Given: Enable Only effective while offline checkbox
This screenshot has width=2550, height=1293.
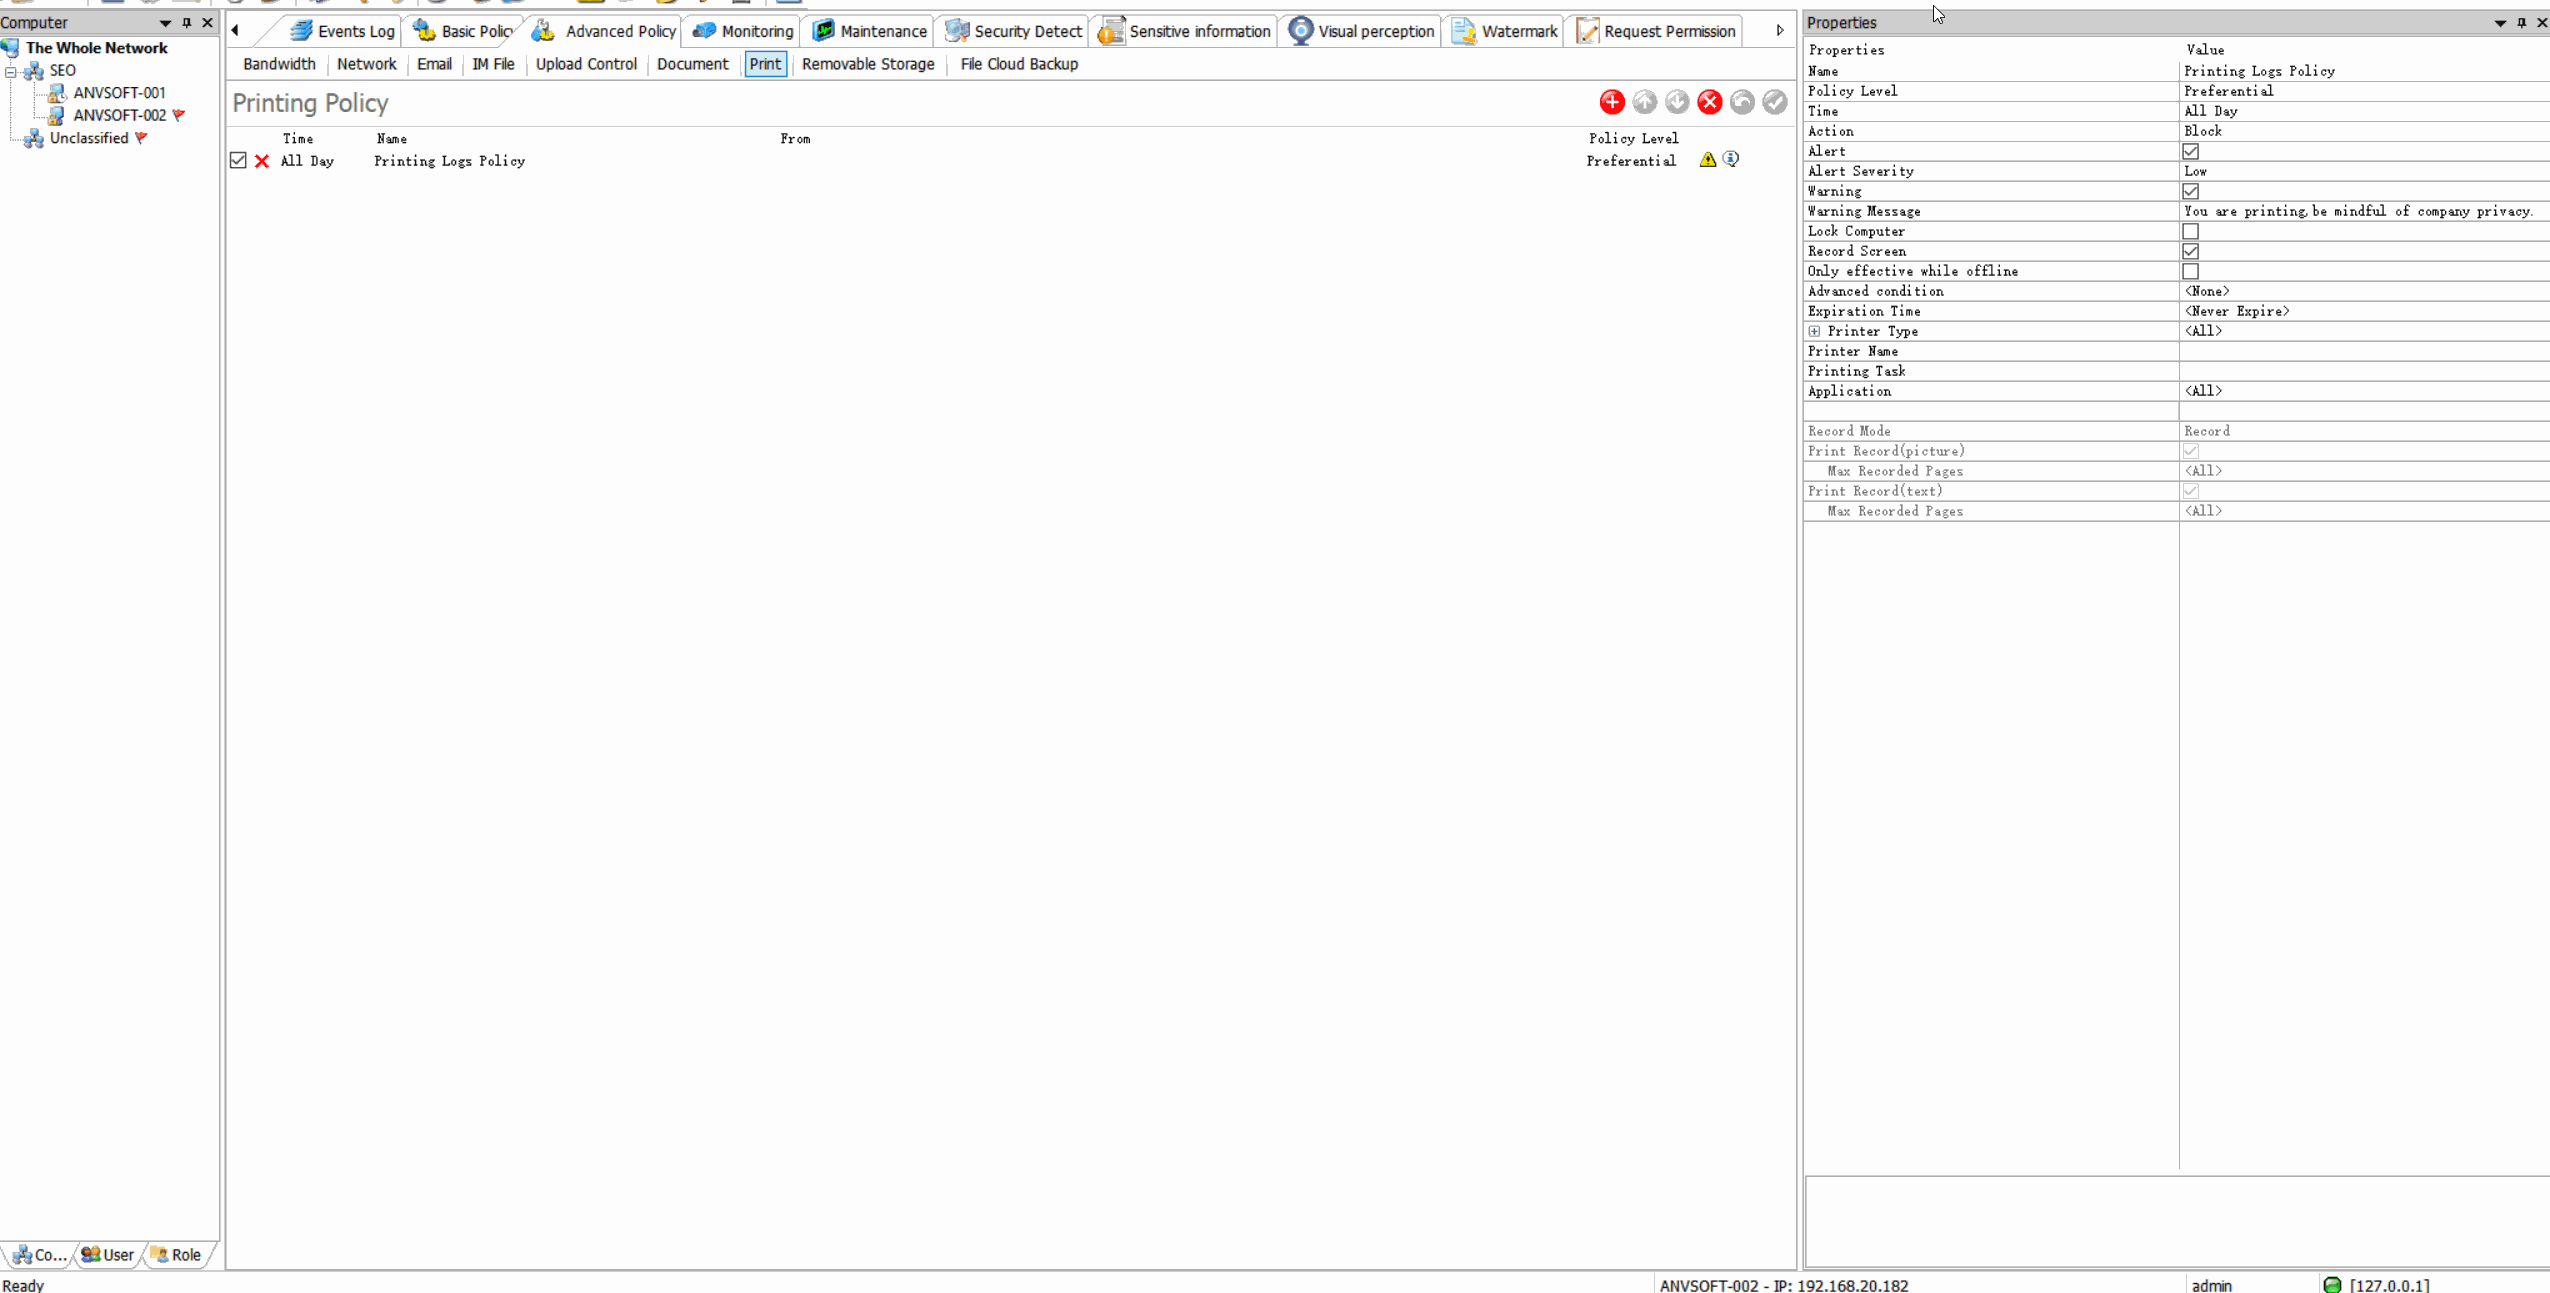Looking at the screenshot, I should (2190, 271).
